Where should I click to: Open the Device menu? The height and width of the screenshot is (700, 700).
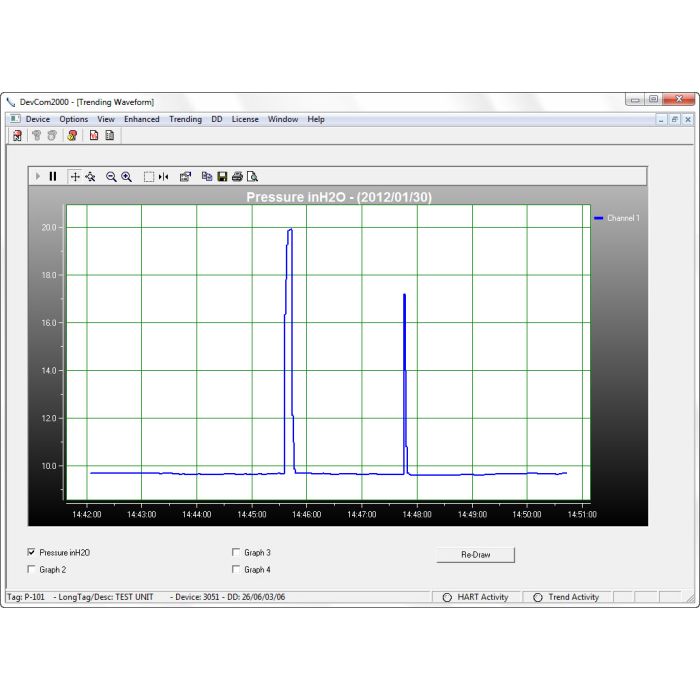37,119
